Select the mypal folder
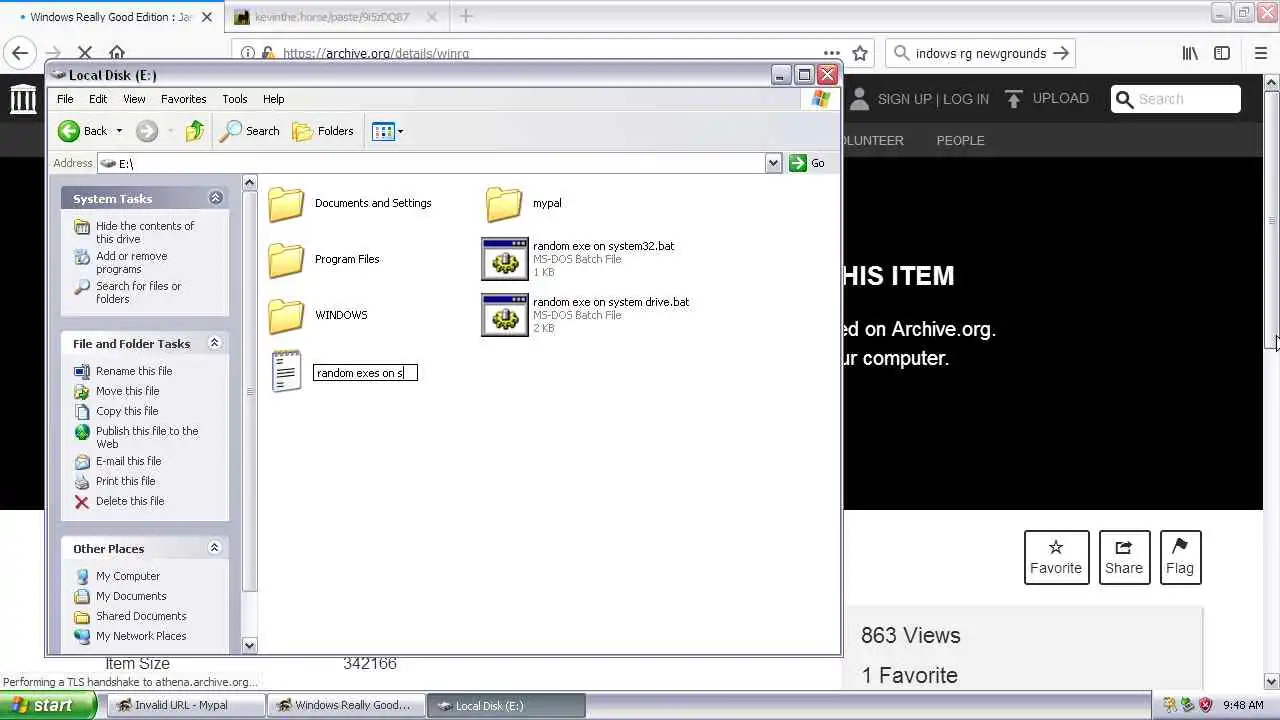This screenshot has width=1280, height=720. pyautogui.click(x=524, y=203)
